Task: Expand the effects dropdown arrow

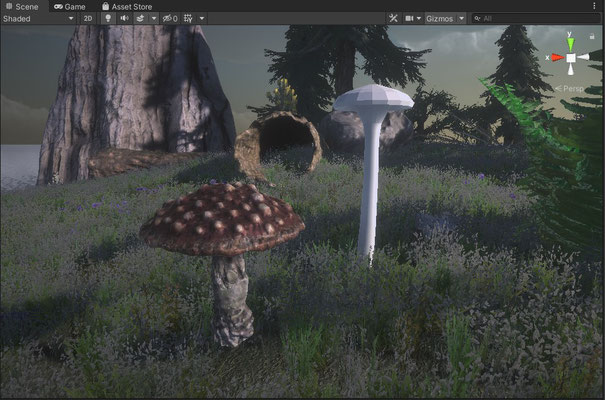Action: (154, 19)
